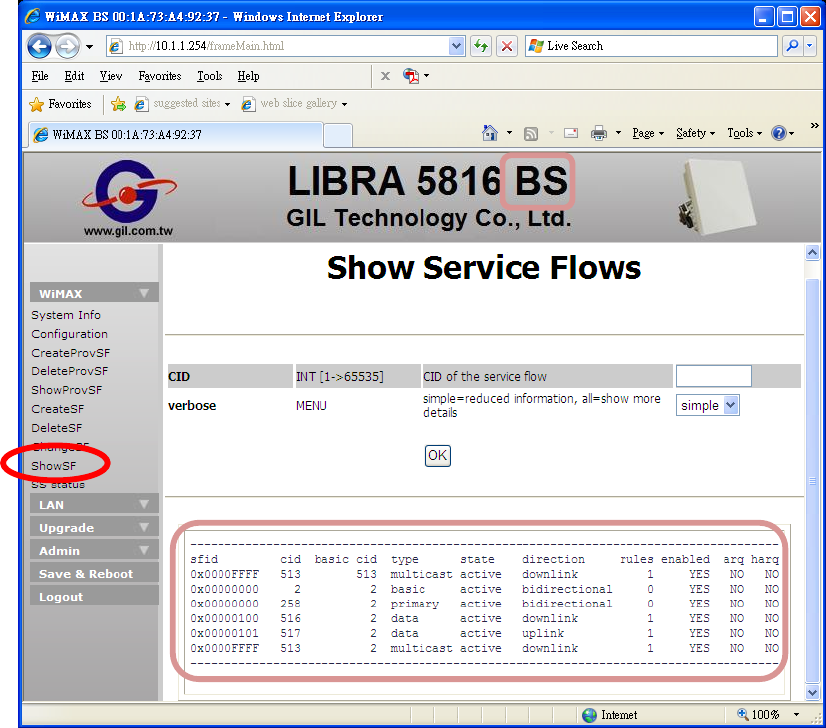Refresh the page using the green arrows icon
Image resolution: width=826 pixels, height=728 pixels.
tap(480, 46)
